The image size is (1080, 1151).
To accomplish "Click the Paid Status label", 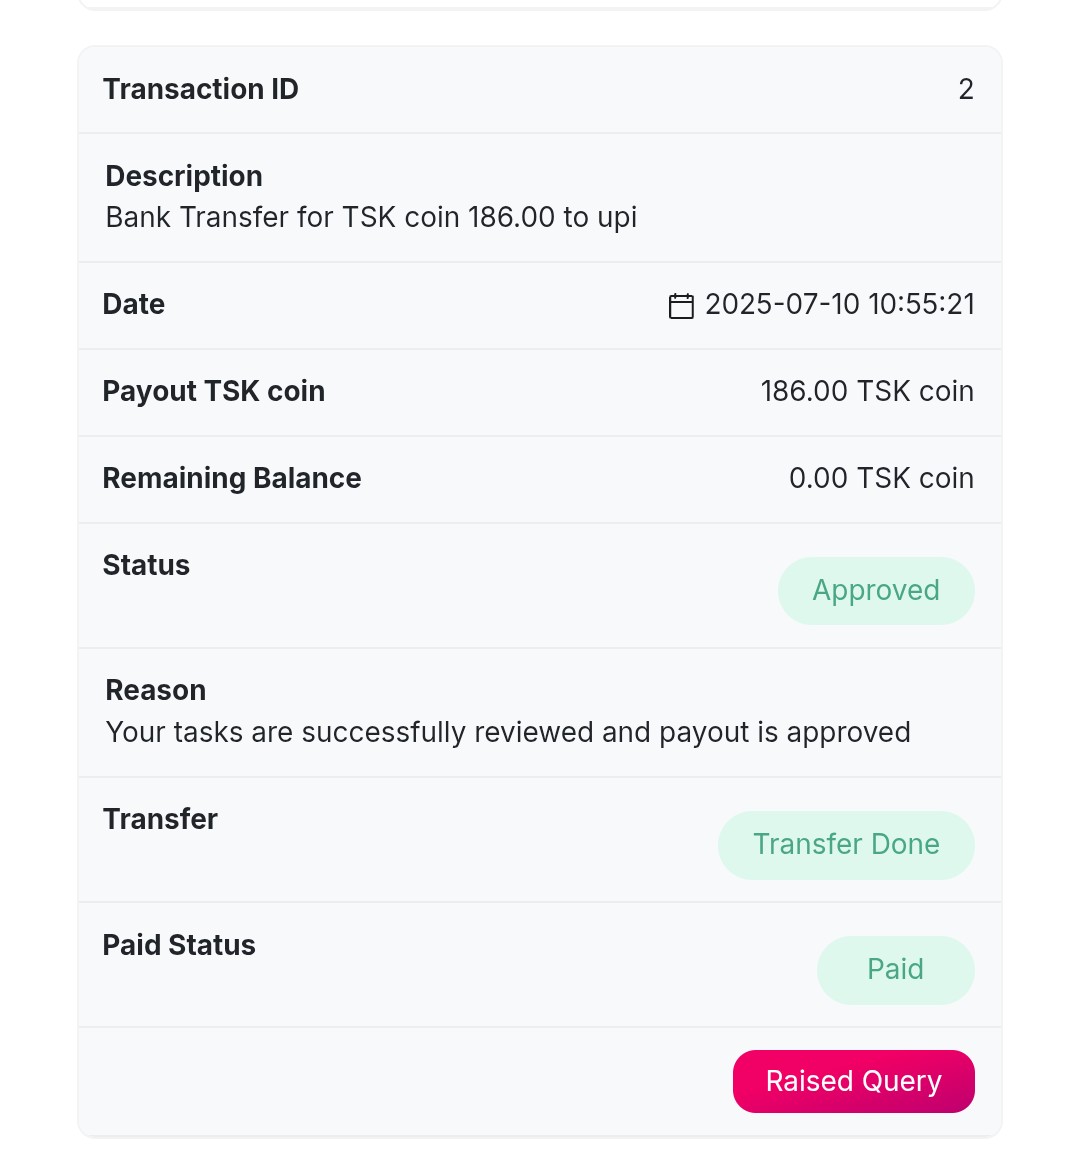I will pyautogui.click(x=179, y=945).
